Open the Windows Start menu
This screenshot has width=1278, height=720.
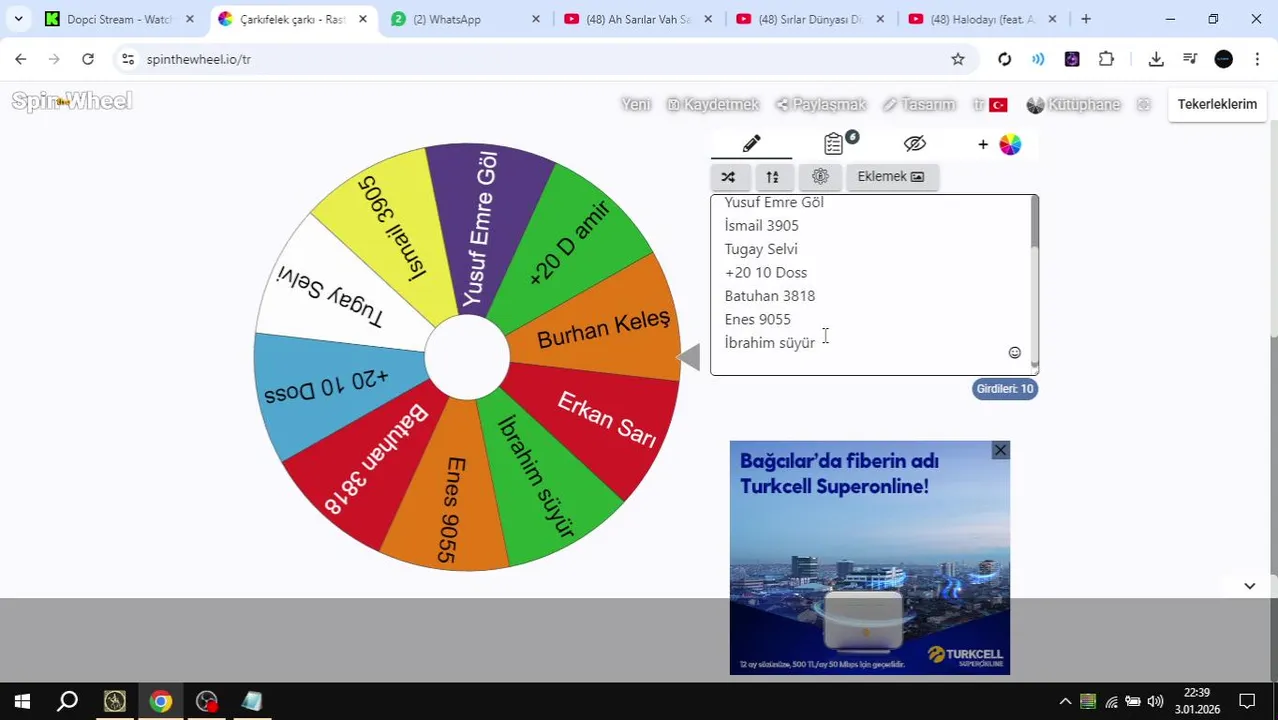22,701
